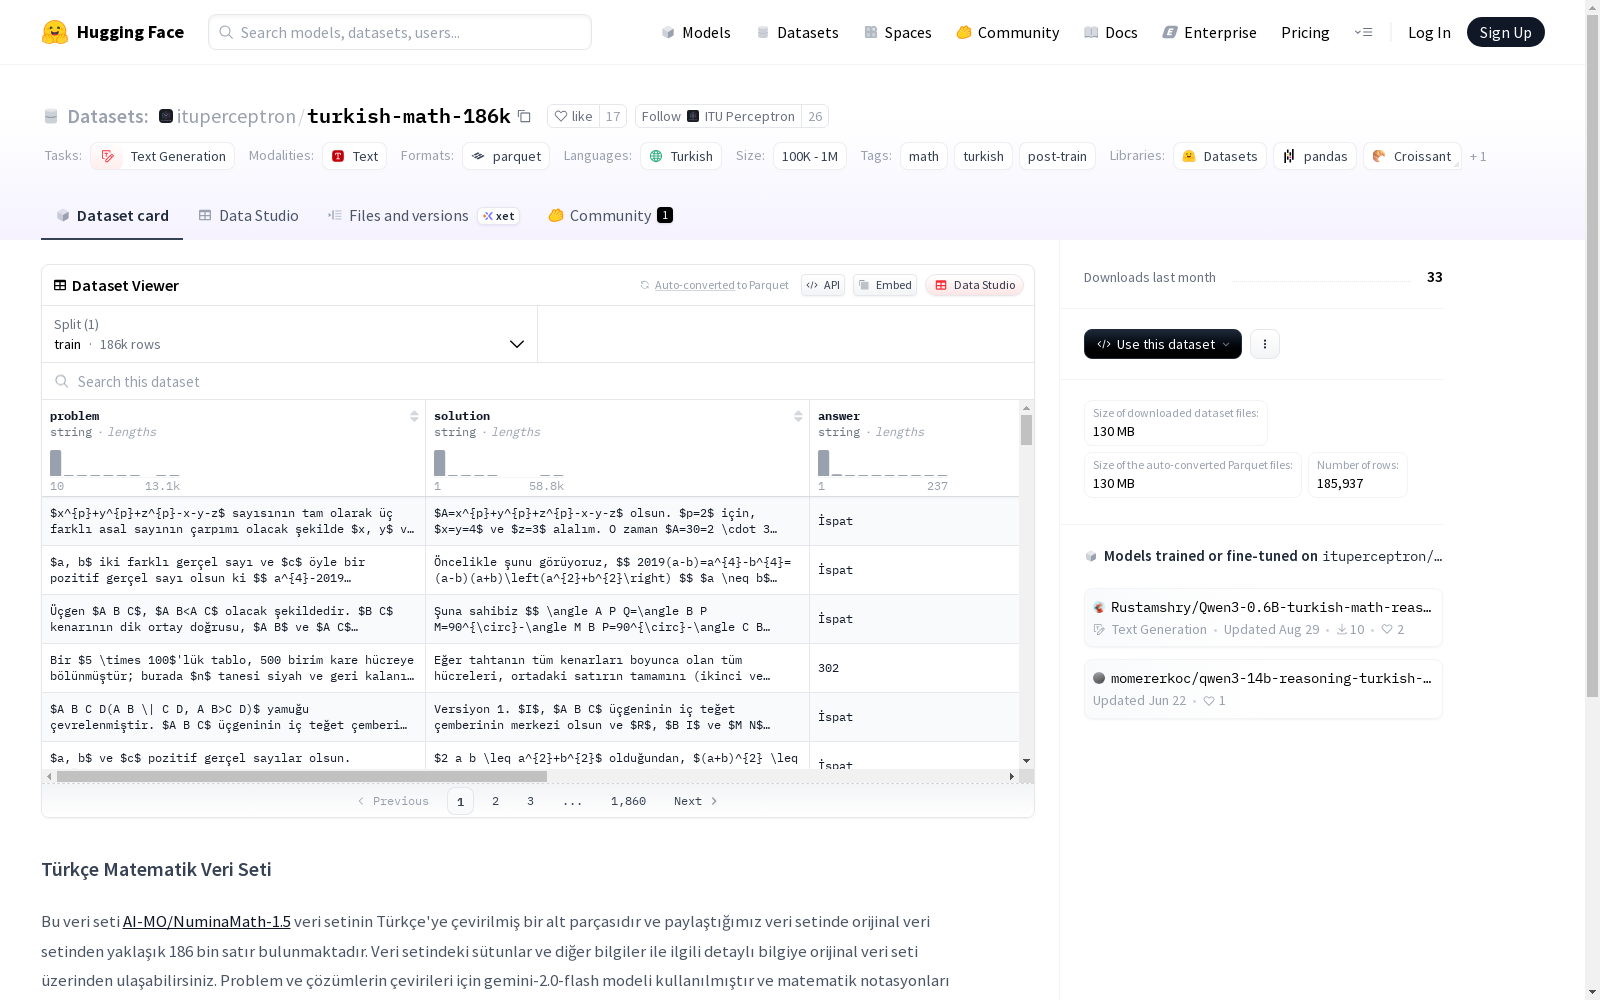Click the Embed button in Dataset Viewer

point(885,285)
